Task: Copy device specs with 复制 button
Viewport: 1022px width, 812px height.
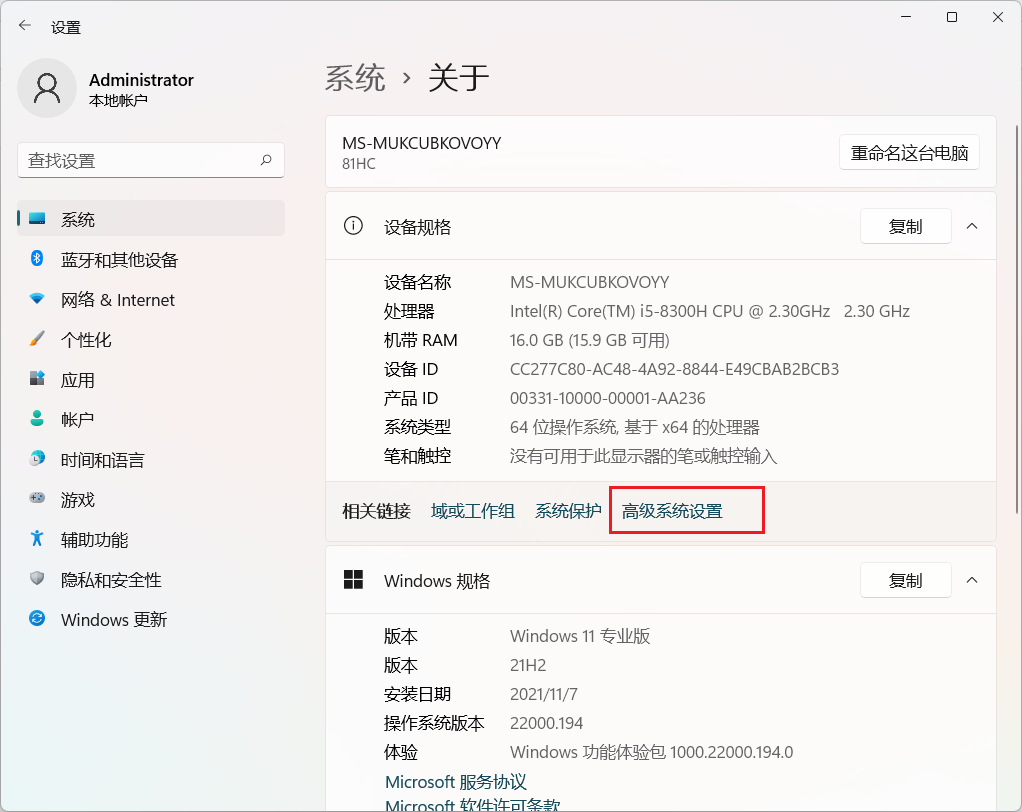Action: click(905, 226)
